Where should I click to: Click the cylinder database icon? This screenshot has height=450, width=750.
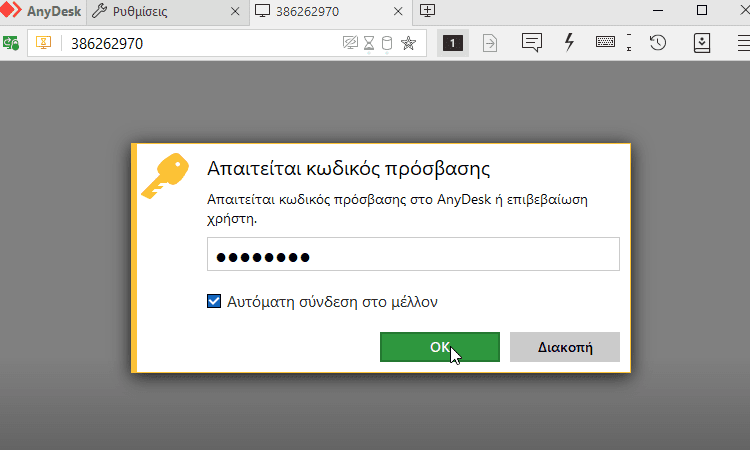tap(387, 43)
